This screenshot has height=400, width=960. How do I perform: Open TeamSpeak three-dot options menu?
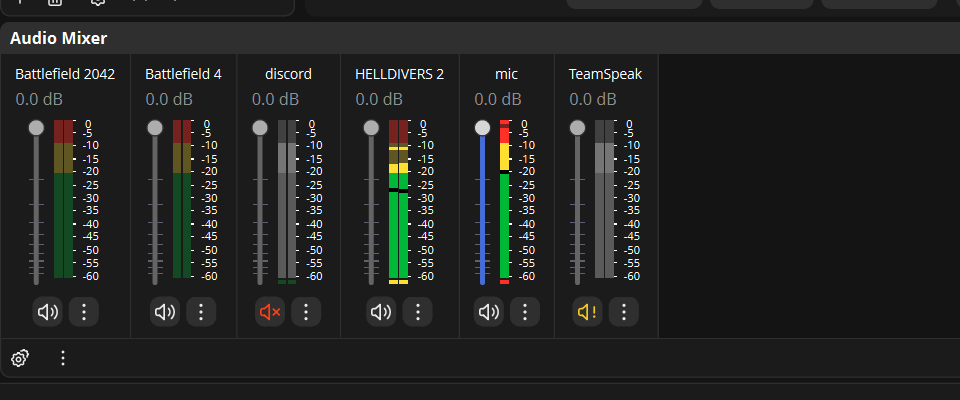click(624, 312)
